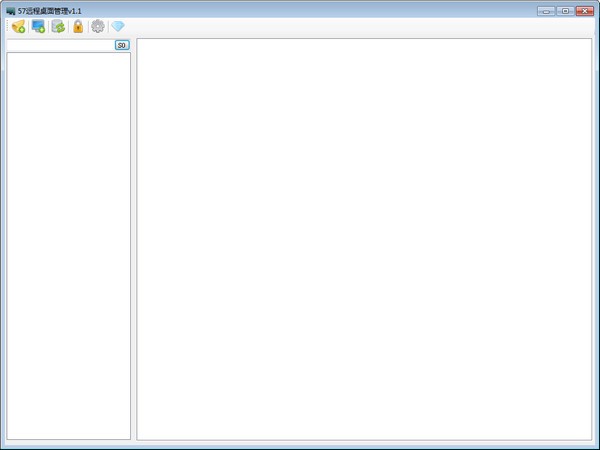Minimize the 57 remote desktop manager window
600x450 pixels.
[546, 11]
